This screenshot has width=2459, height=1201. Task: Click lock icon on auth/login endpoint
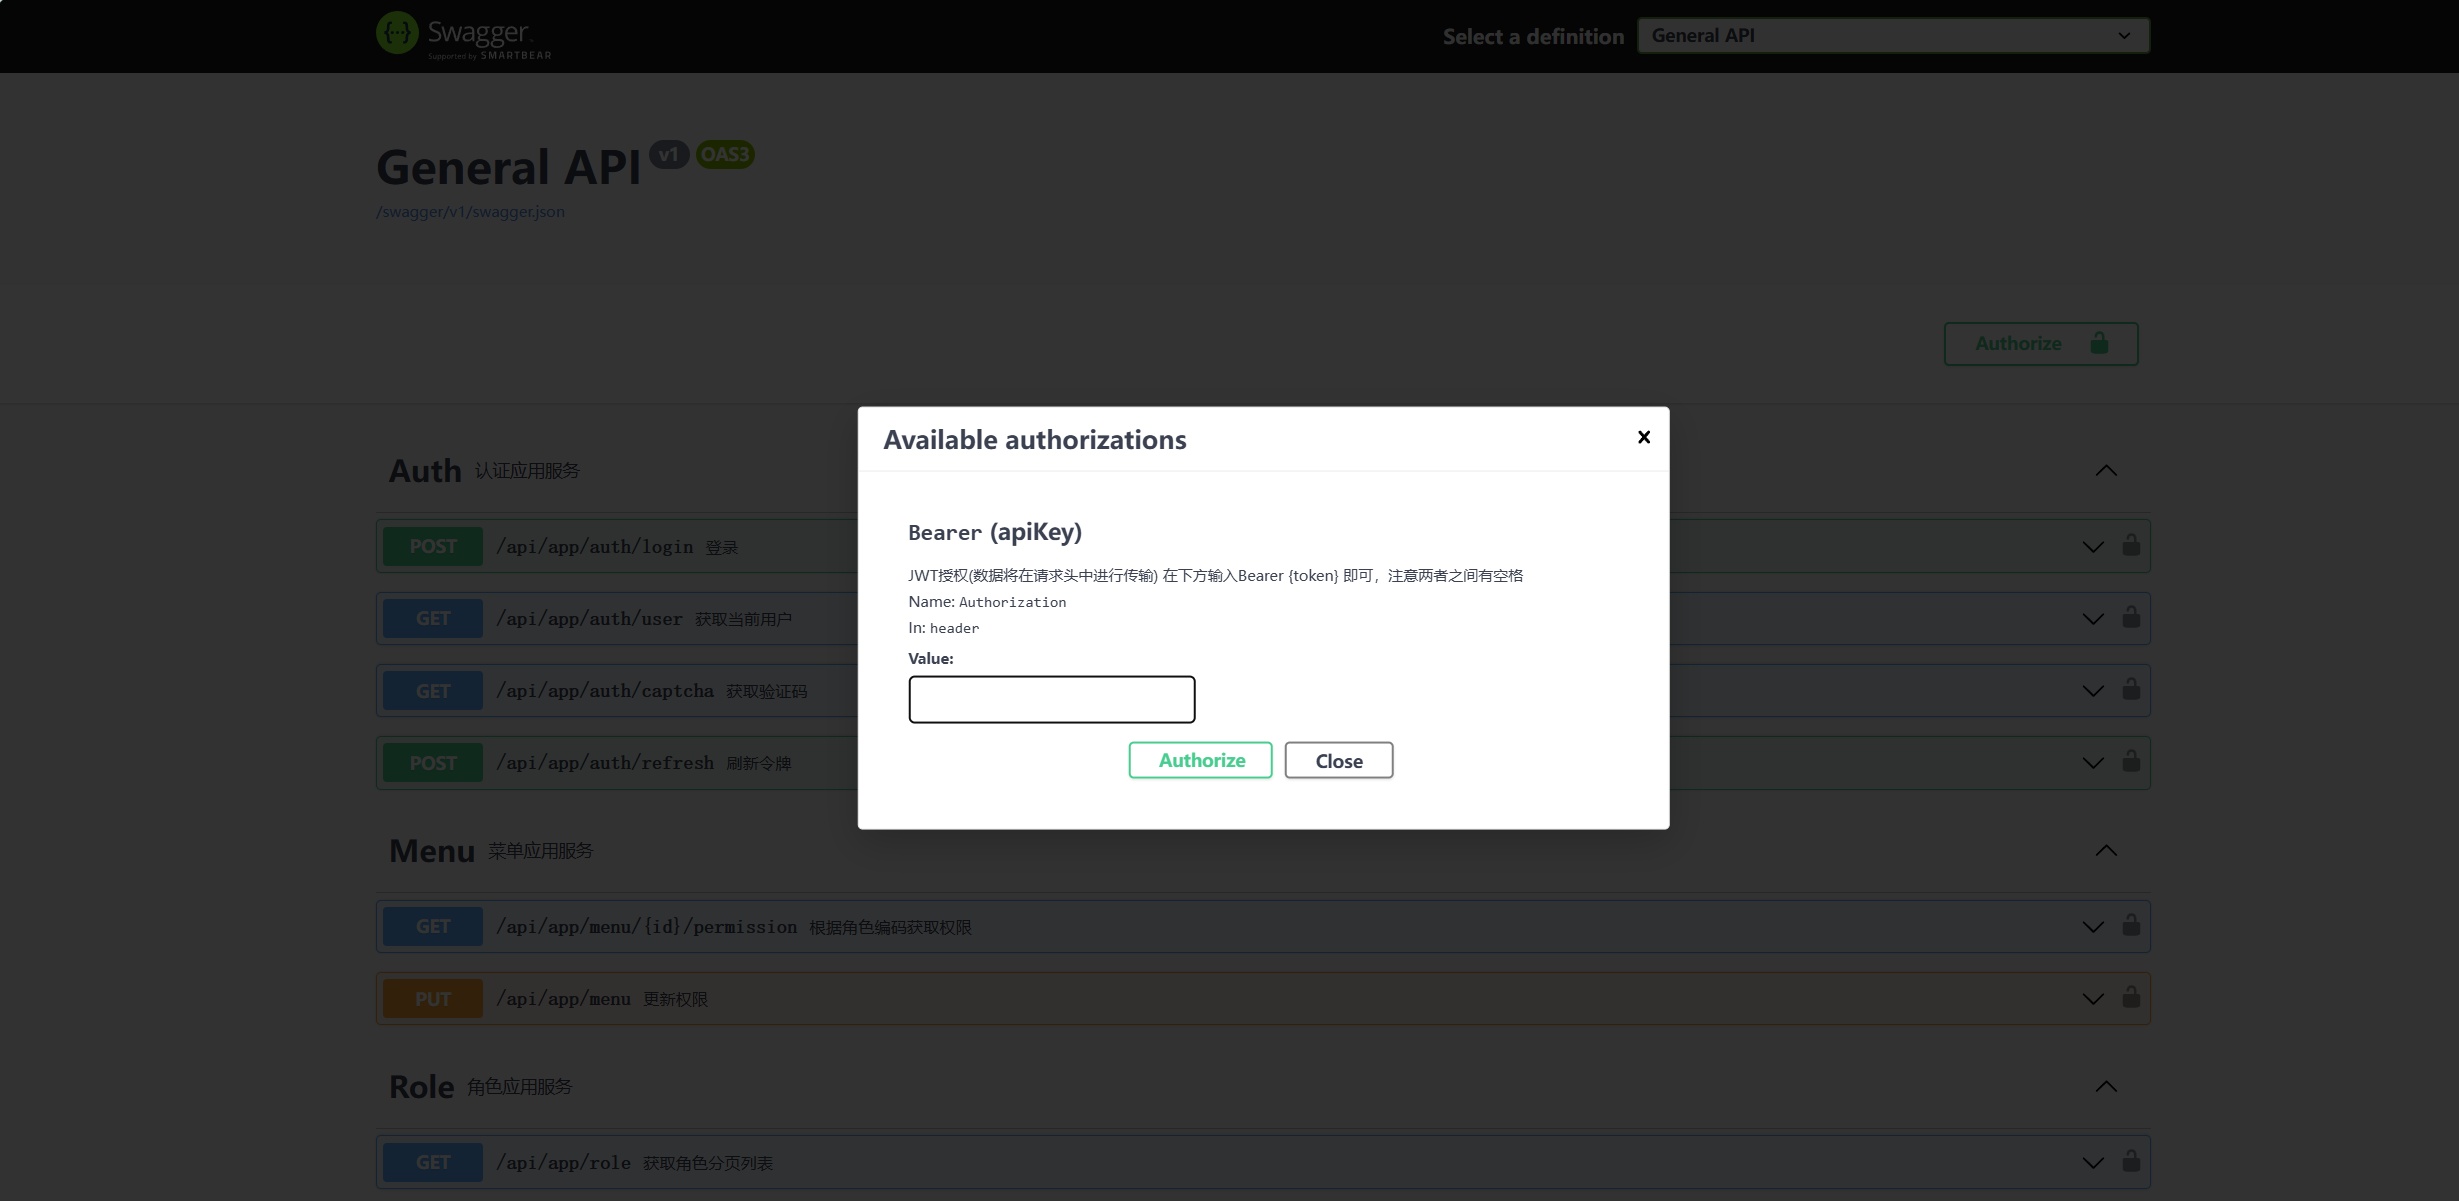pyautogui.click(x=2131, y=545)
